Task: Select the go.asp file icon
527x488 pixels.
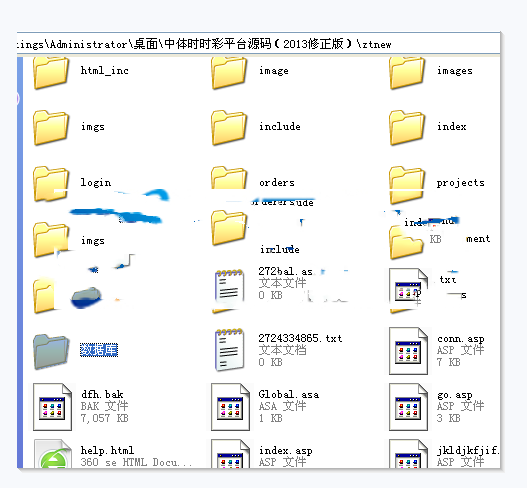Action: [x=408, y=407]
